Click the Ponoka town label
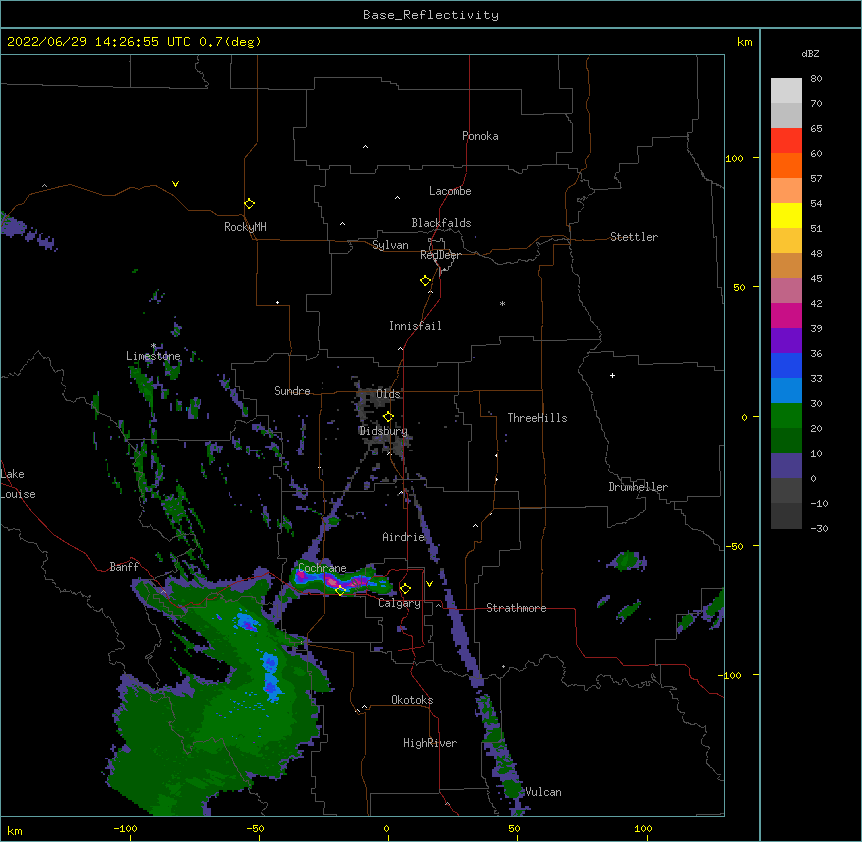Screen dimensions: 862x842 point(480,136)
